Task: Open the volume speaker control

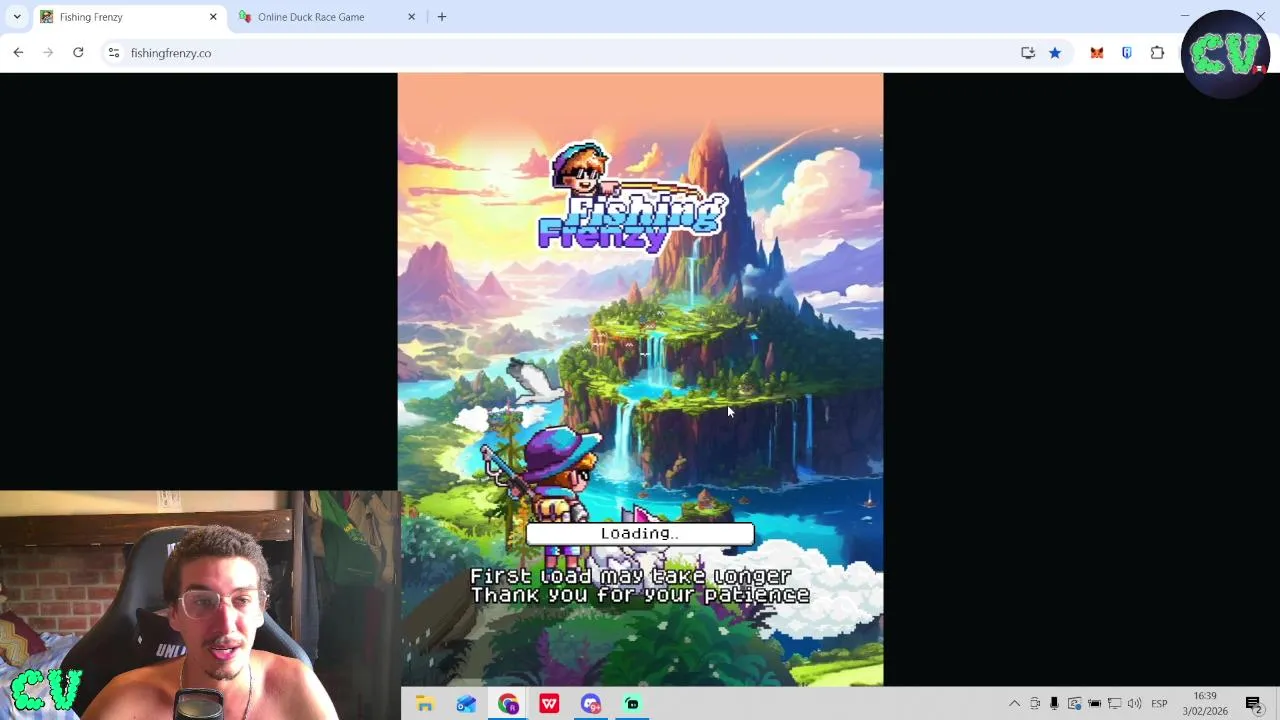Action: 1134,704
